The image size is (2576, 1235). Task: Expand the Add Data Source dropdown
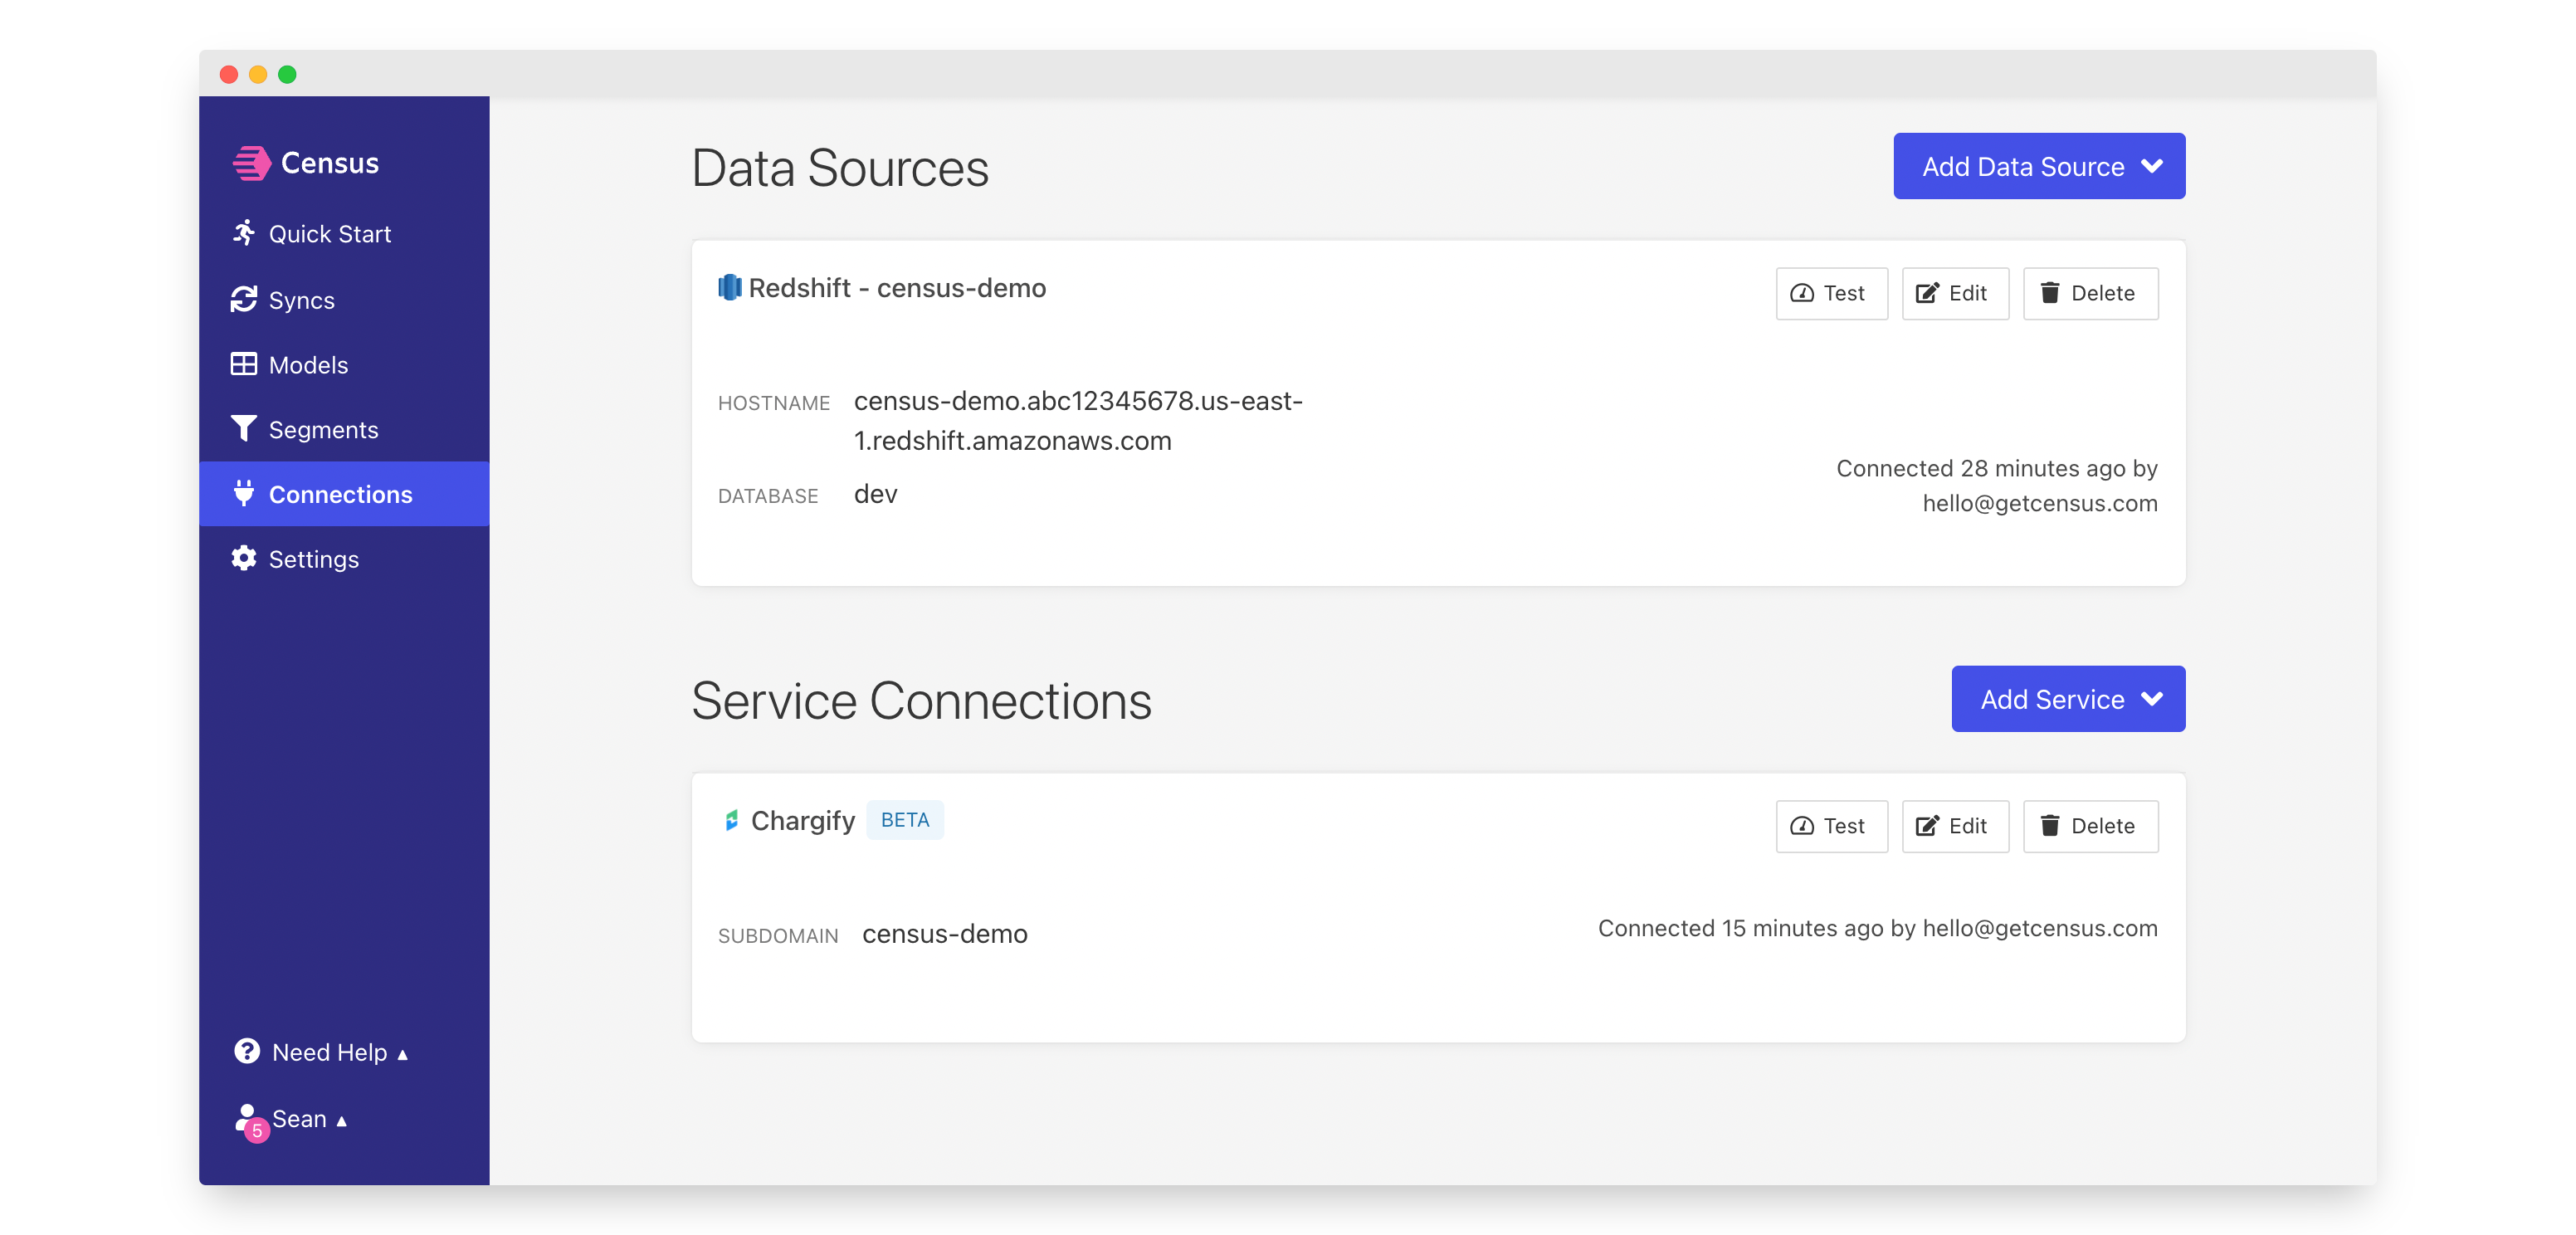(2038, 166)
